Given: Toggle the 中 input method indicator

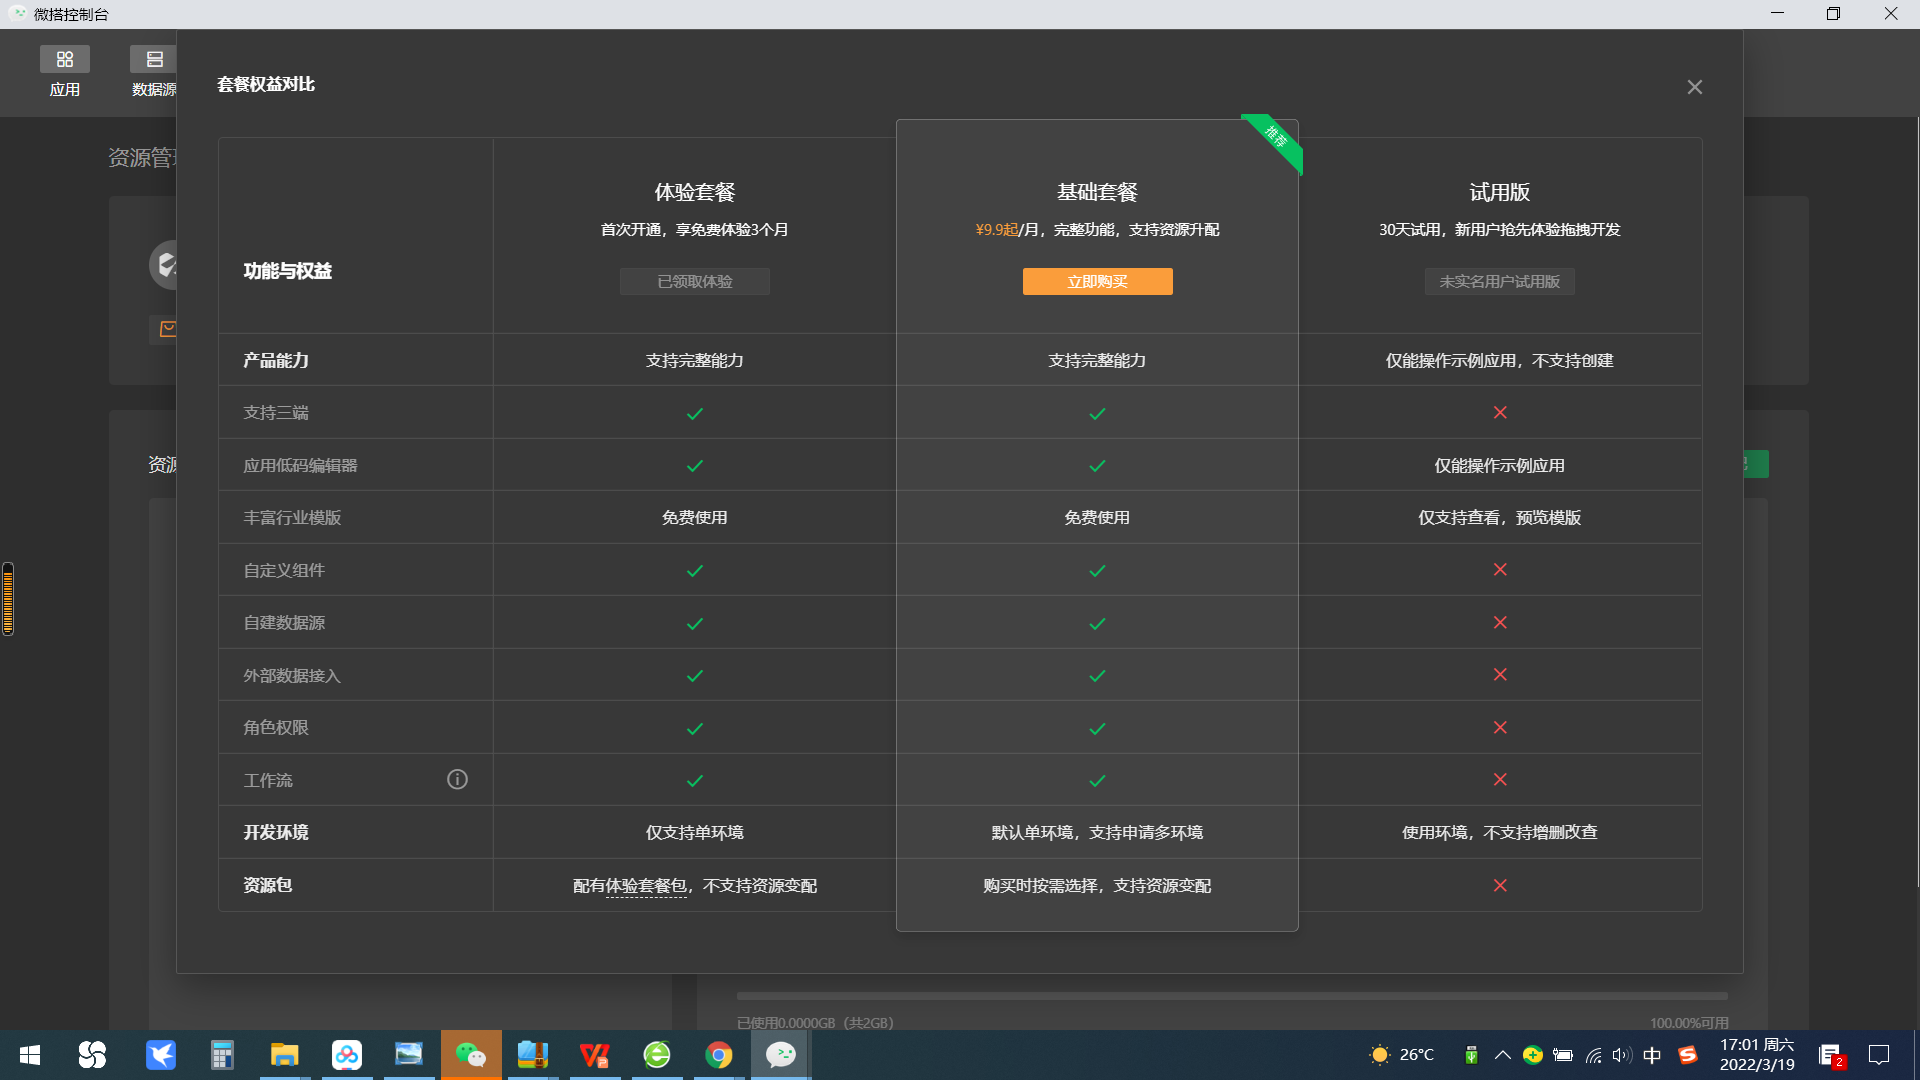Looking at the screenshot, I should pos(1652,1055).
